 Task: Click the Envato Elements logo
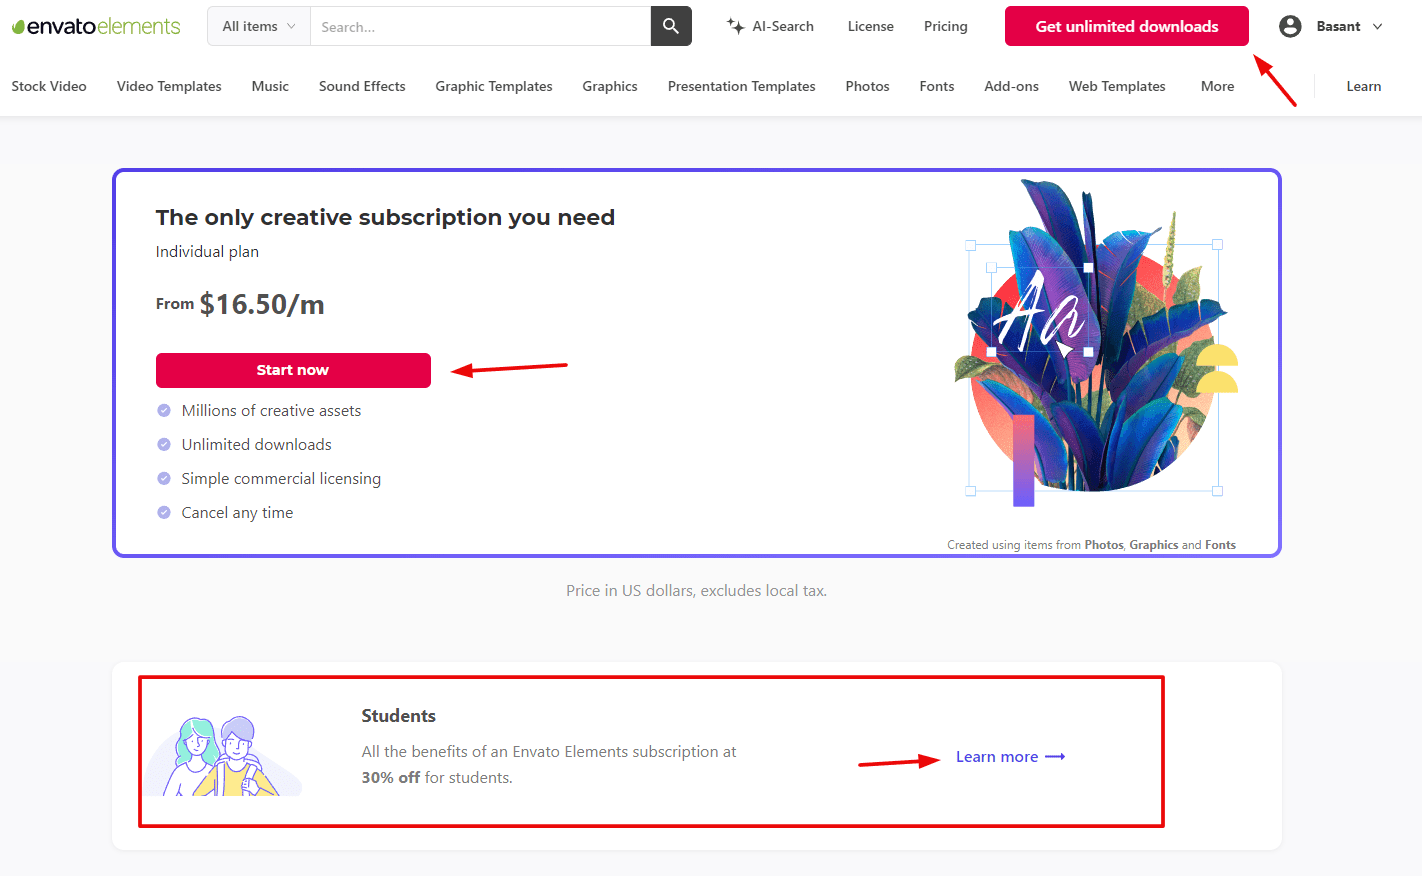point(96,26)
